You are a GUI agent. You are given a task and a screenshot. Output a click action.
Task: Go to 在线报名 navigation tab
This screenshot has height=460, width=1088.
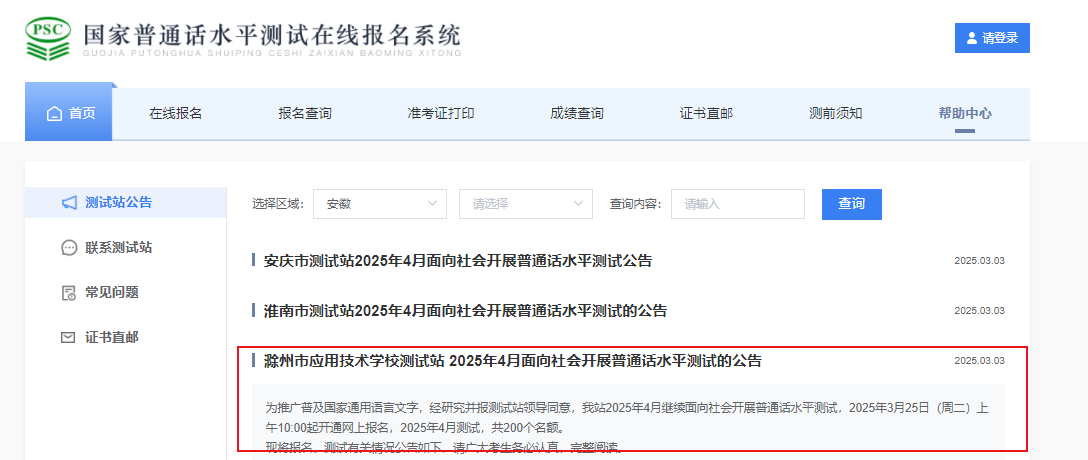point(176,114)
